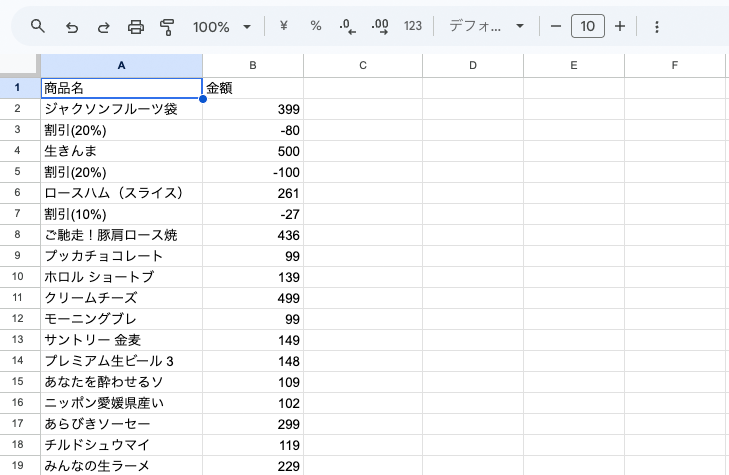
Task: Click cell with value -100
Action: tap(253, 172)
